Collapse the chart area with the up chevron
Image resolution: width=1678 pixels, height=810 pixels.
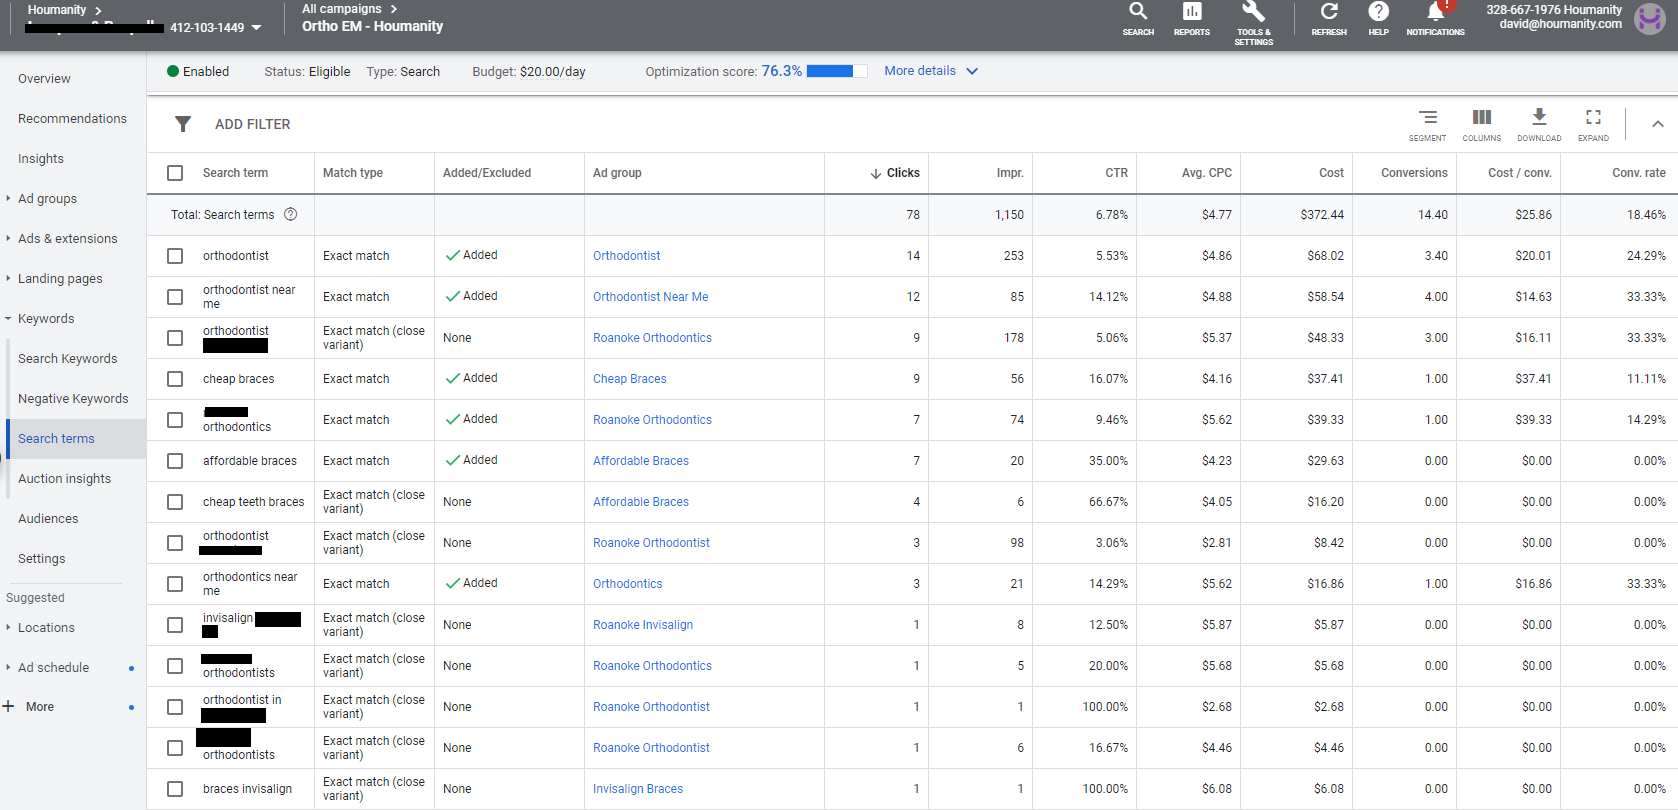[1658, 124]
